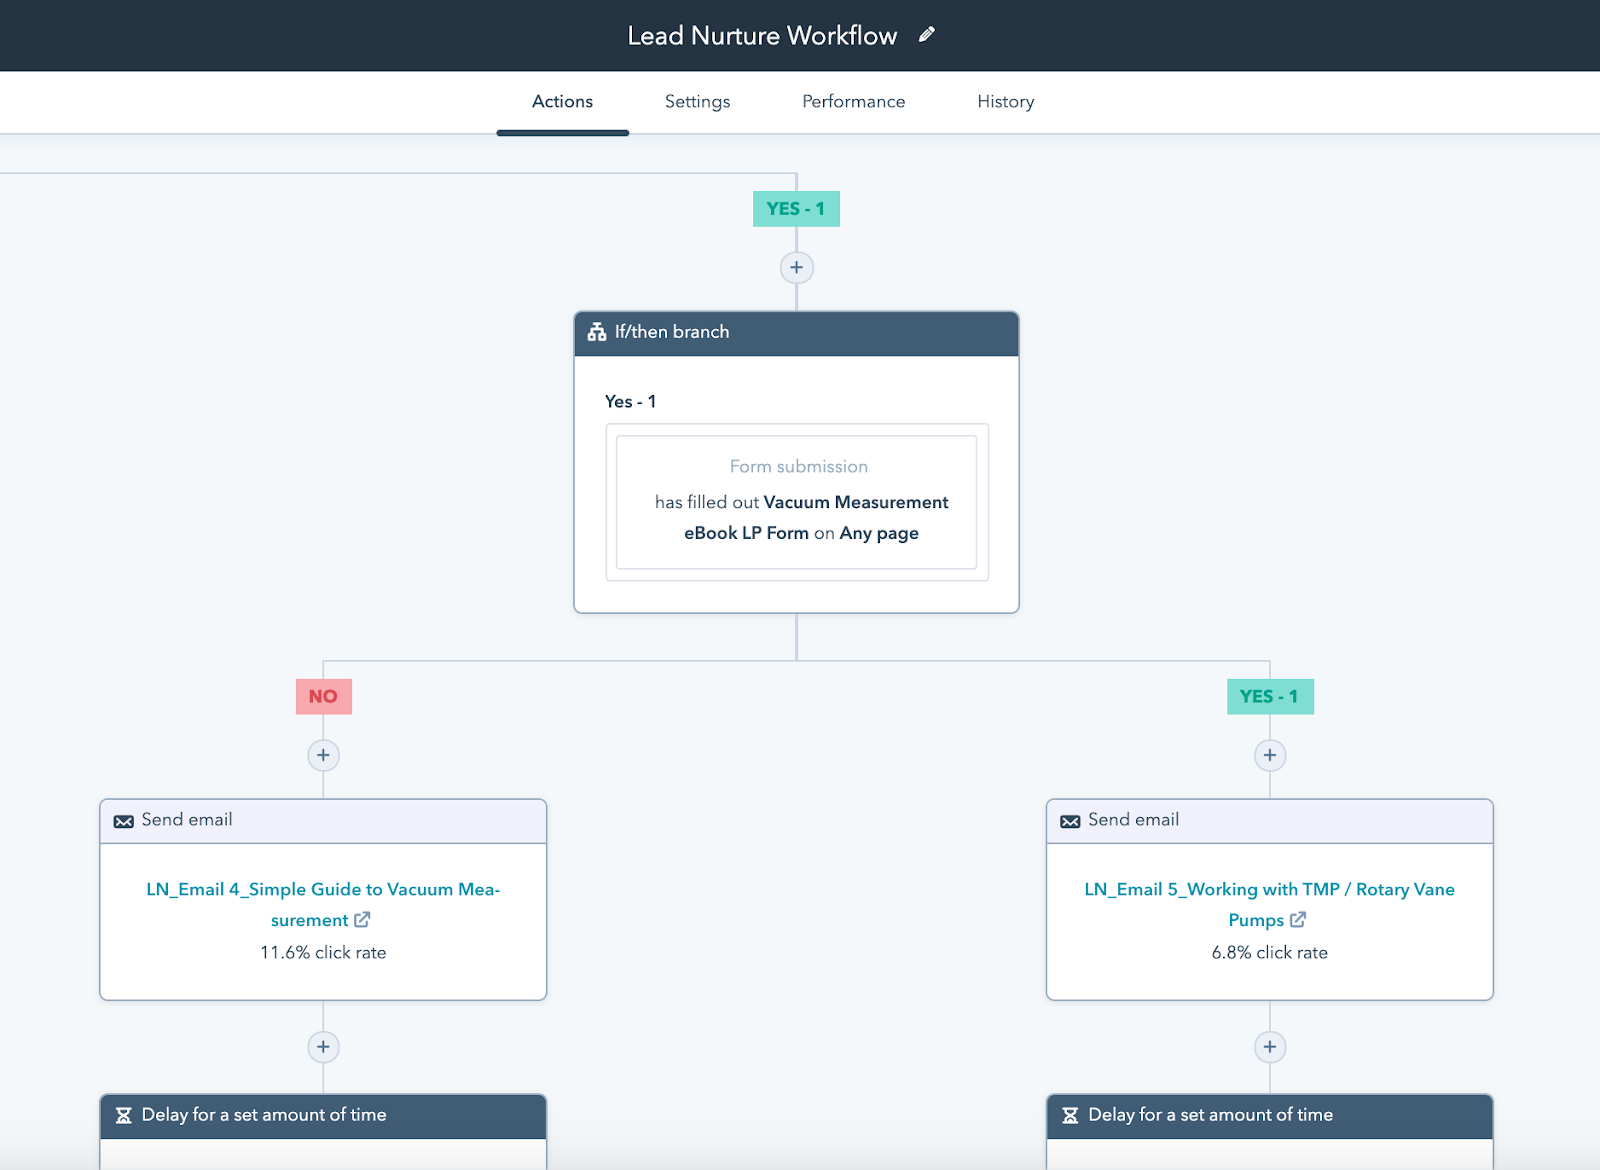Click hourglass icon on right Delay card
Screen dimensions: 1600x1170
point(1070,1115)
